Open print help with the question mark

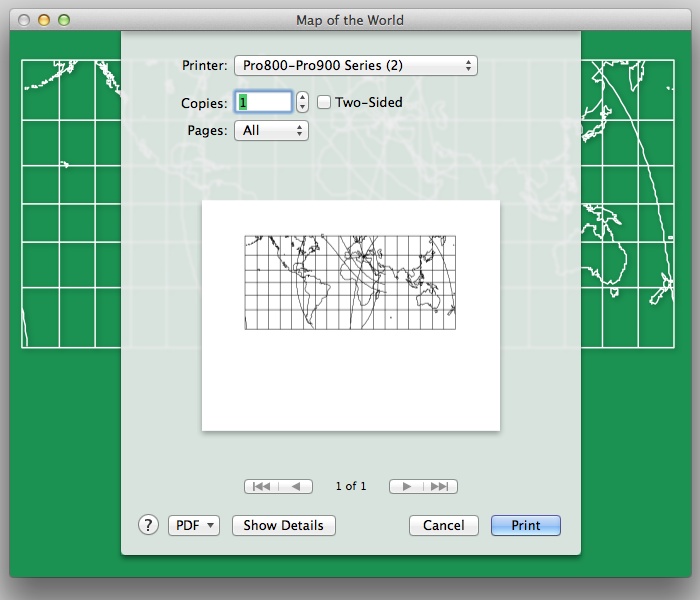tap(148, 525)
